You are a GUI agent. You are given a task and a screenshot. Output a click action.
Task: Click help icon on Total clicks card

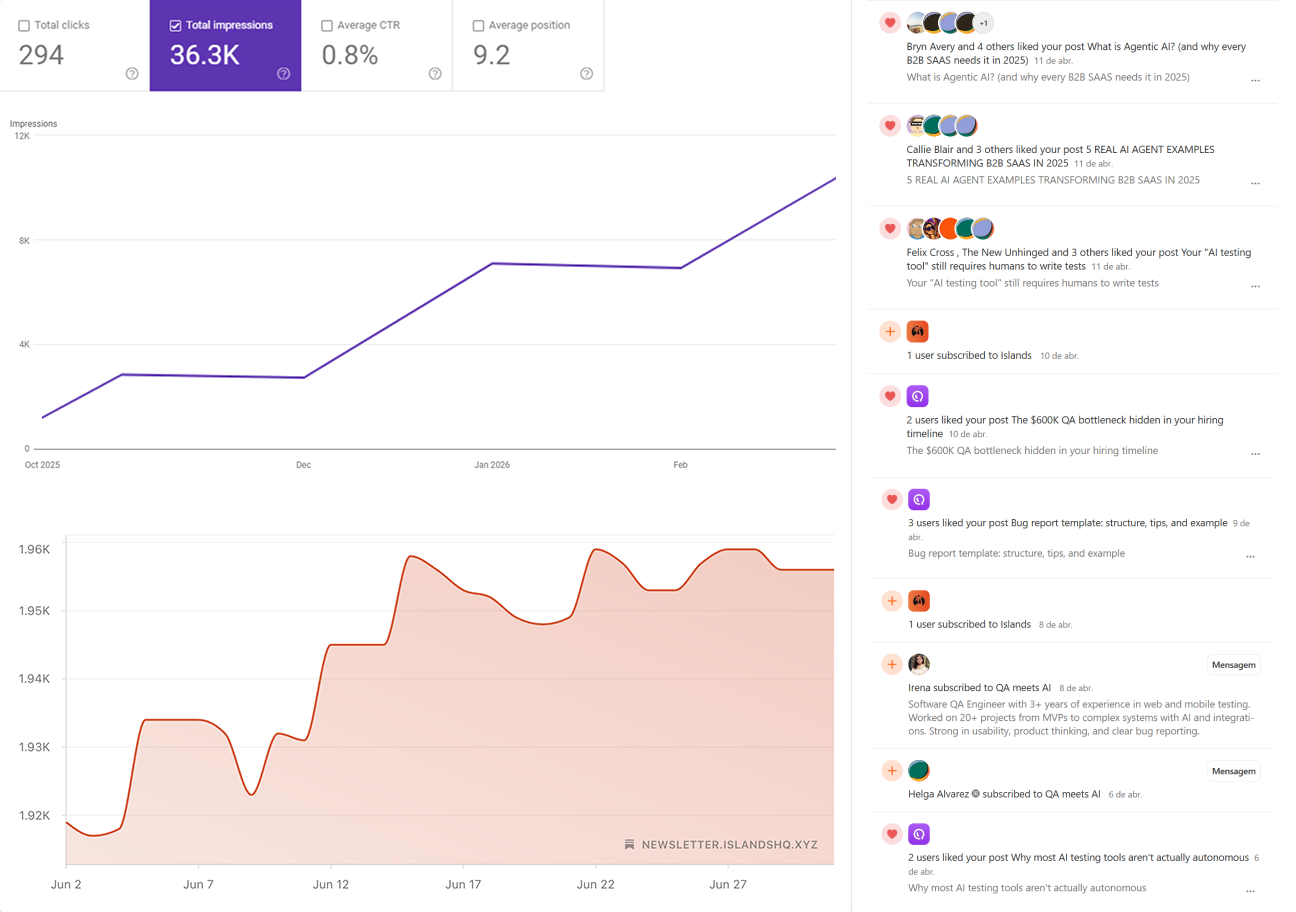tap(132, 73)
